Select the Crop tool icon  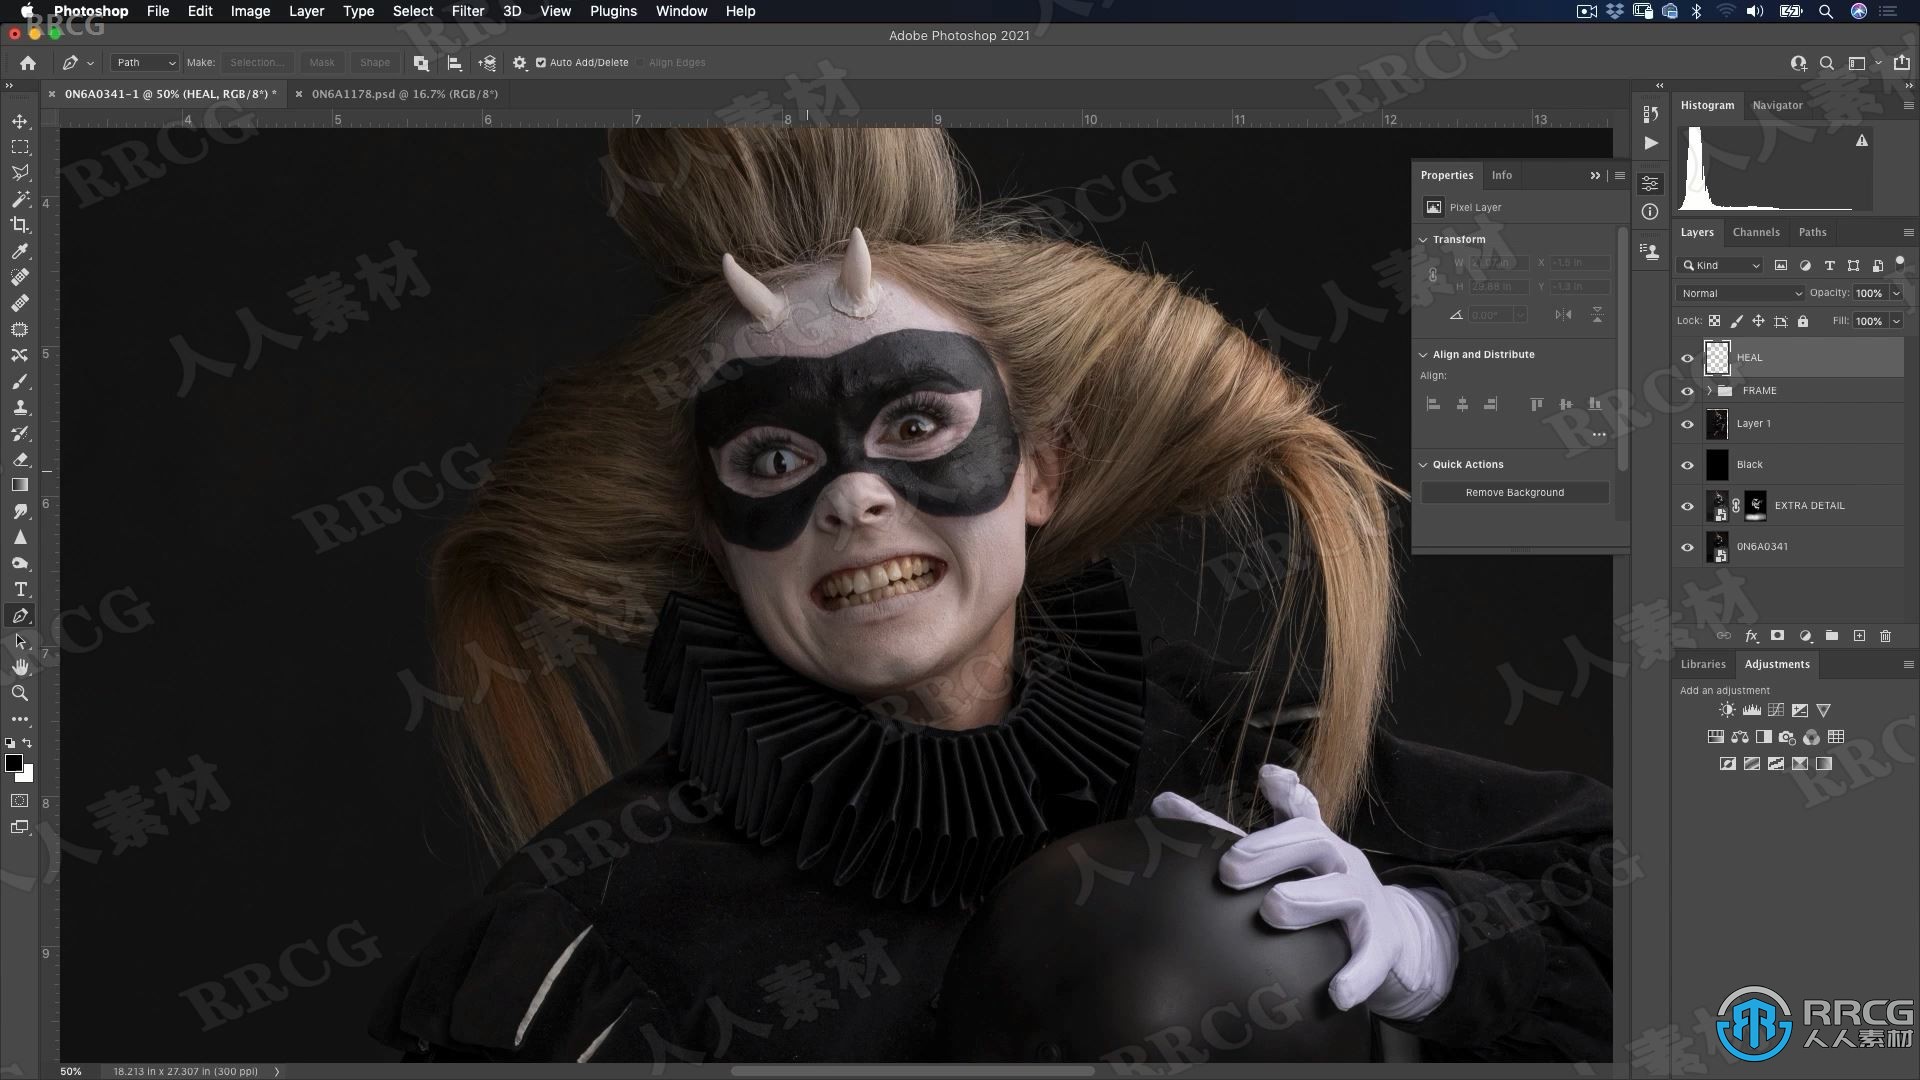(20, 224)
